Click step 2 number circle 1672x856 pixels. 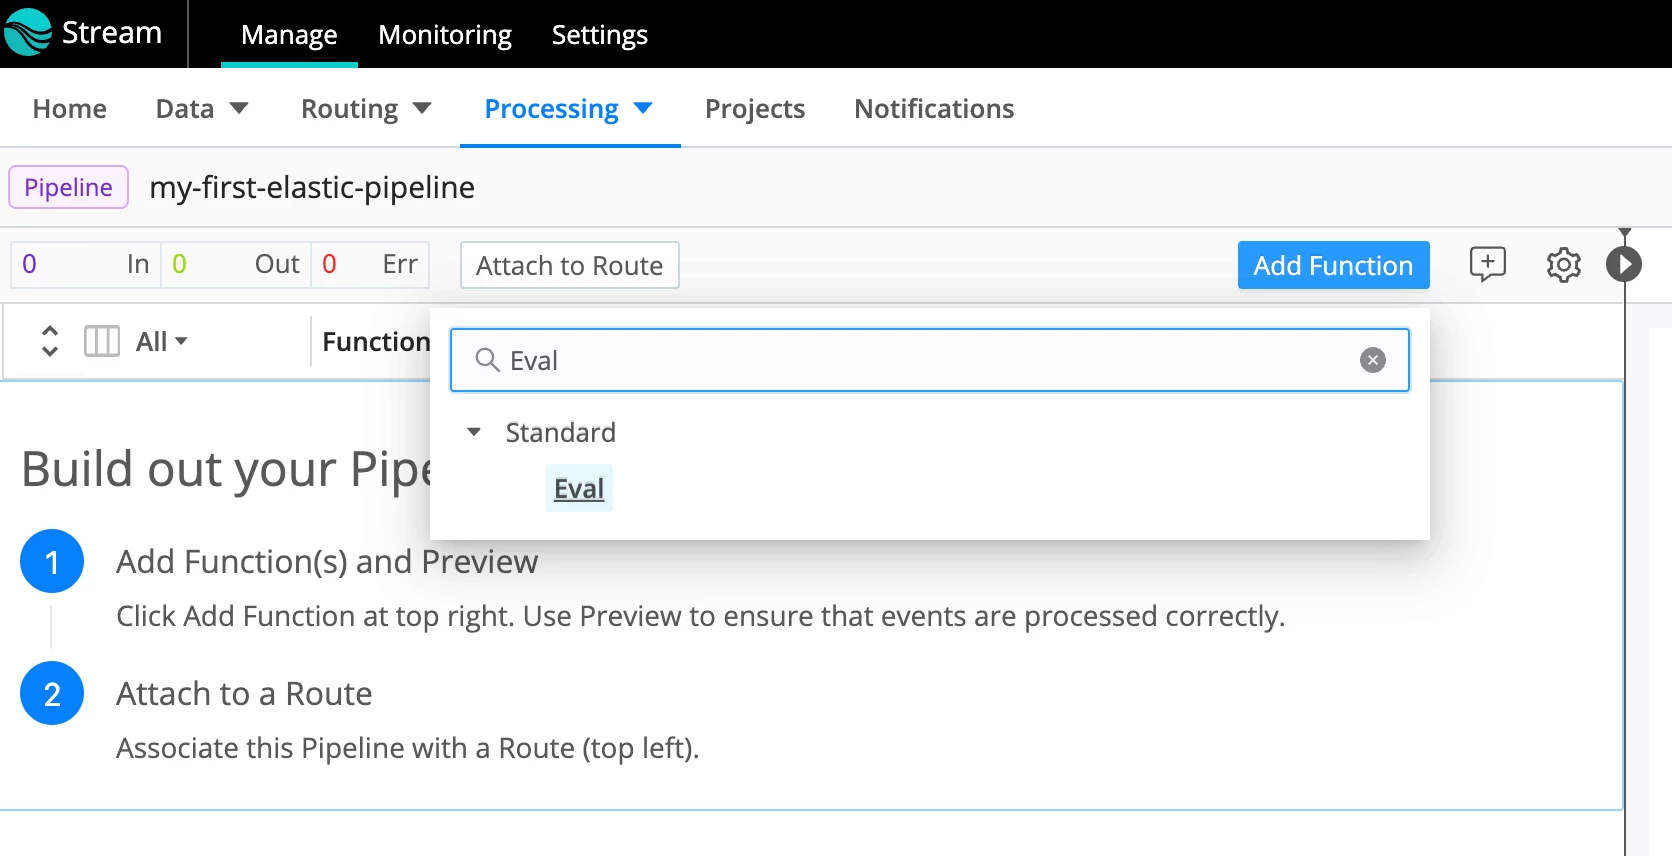point(52,693)
